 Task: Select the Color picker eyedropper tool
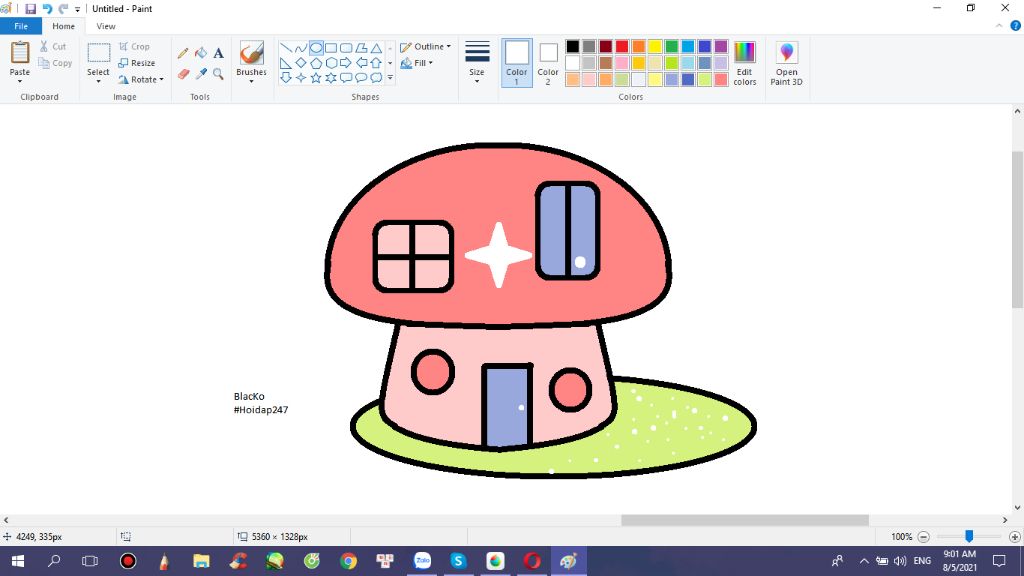pos(200,74)
